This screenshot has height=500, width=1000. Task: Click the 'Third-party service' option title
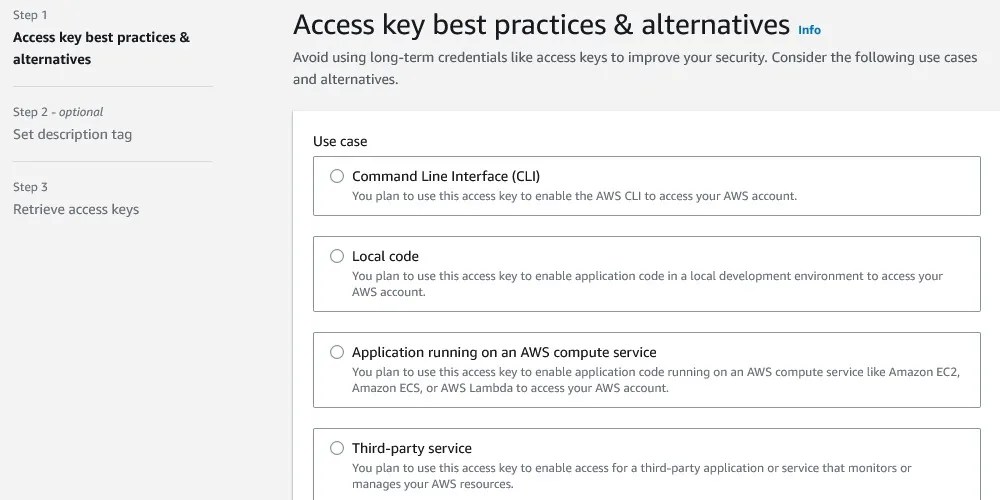pos(412,448)
